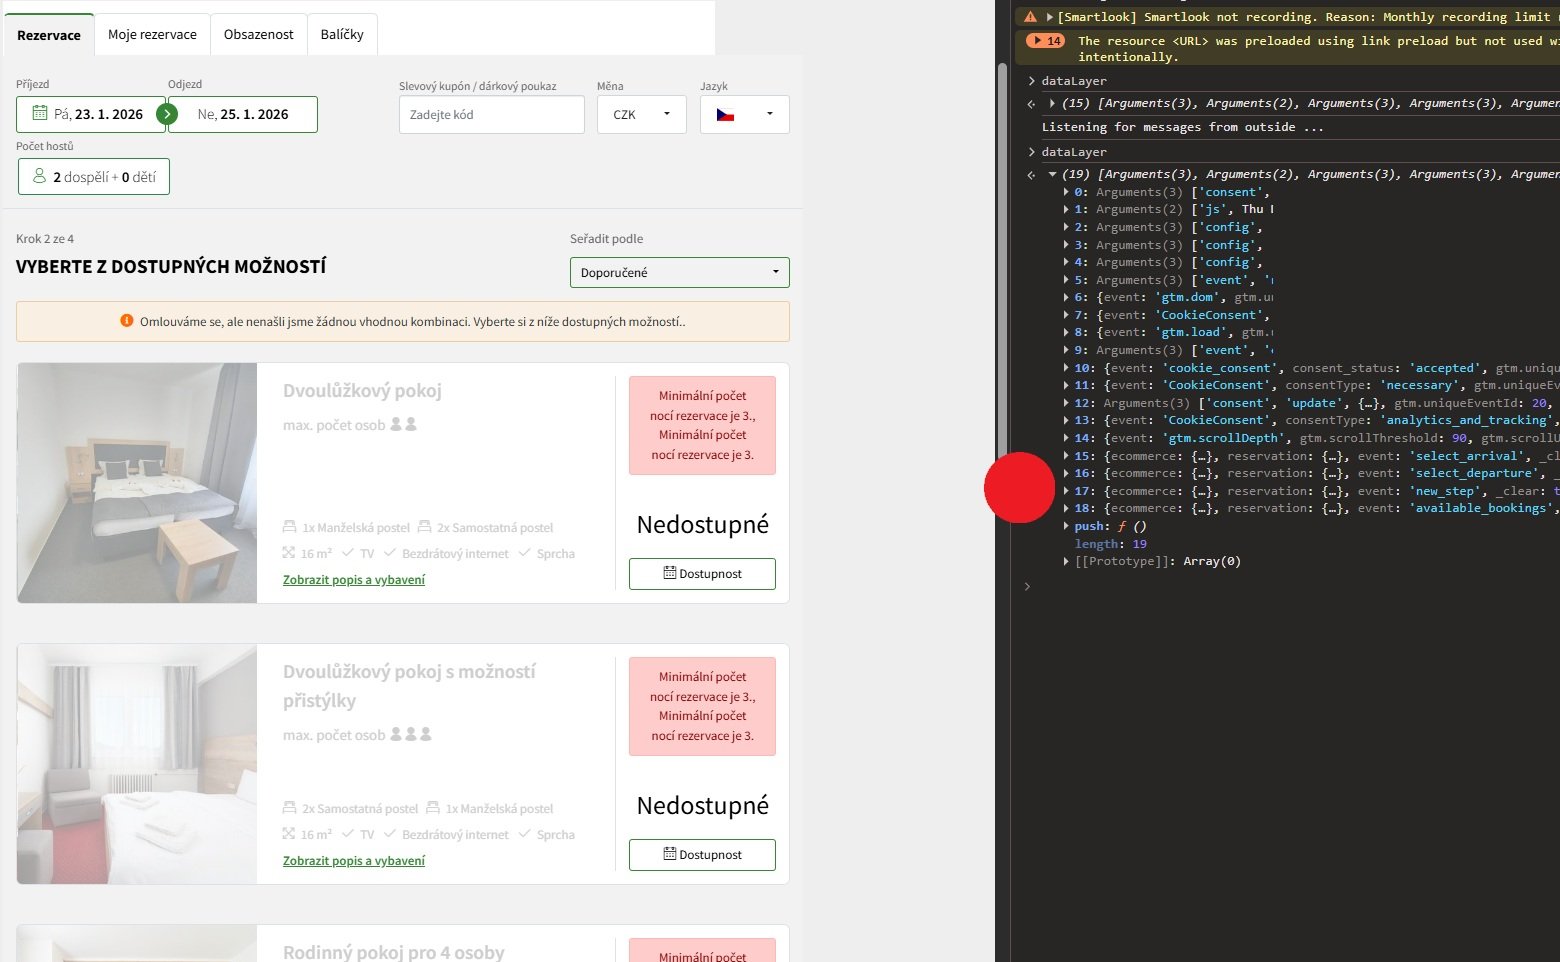Open the Doporučené sort dropdown

click(679, 272)
